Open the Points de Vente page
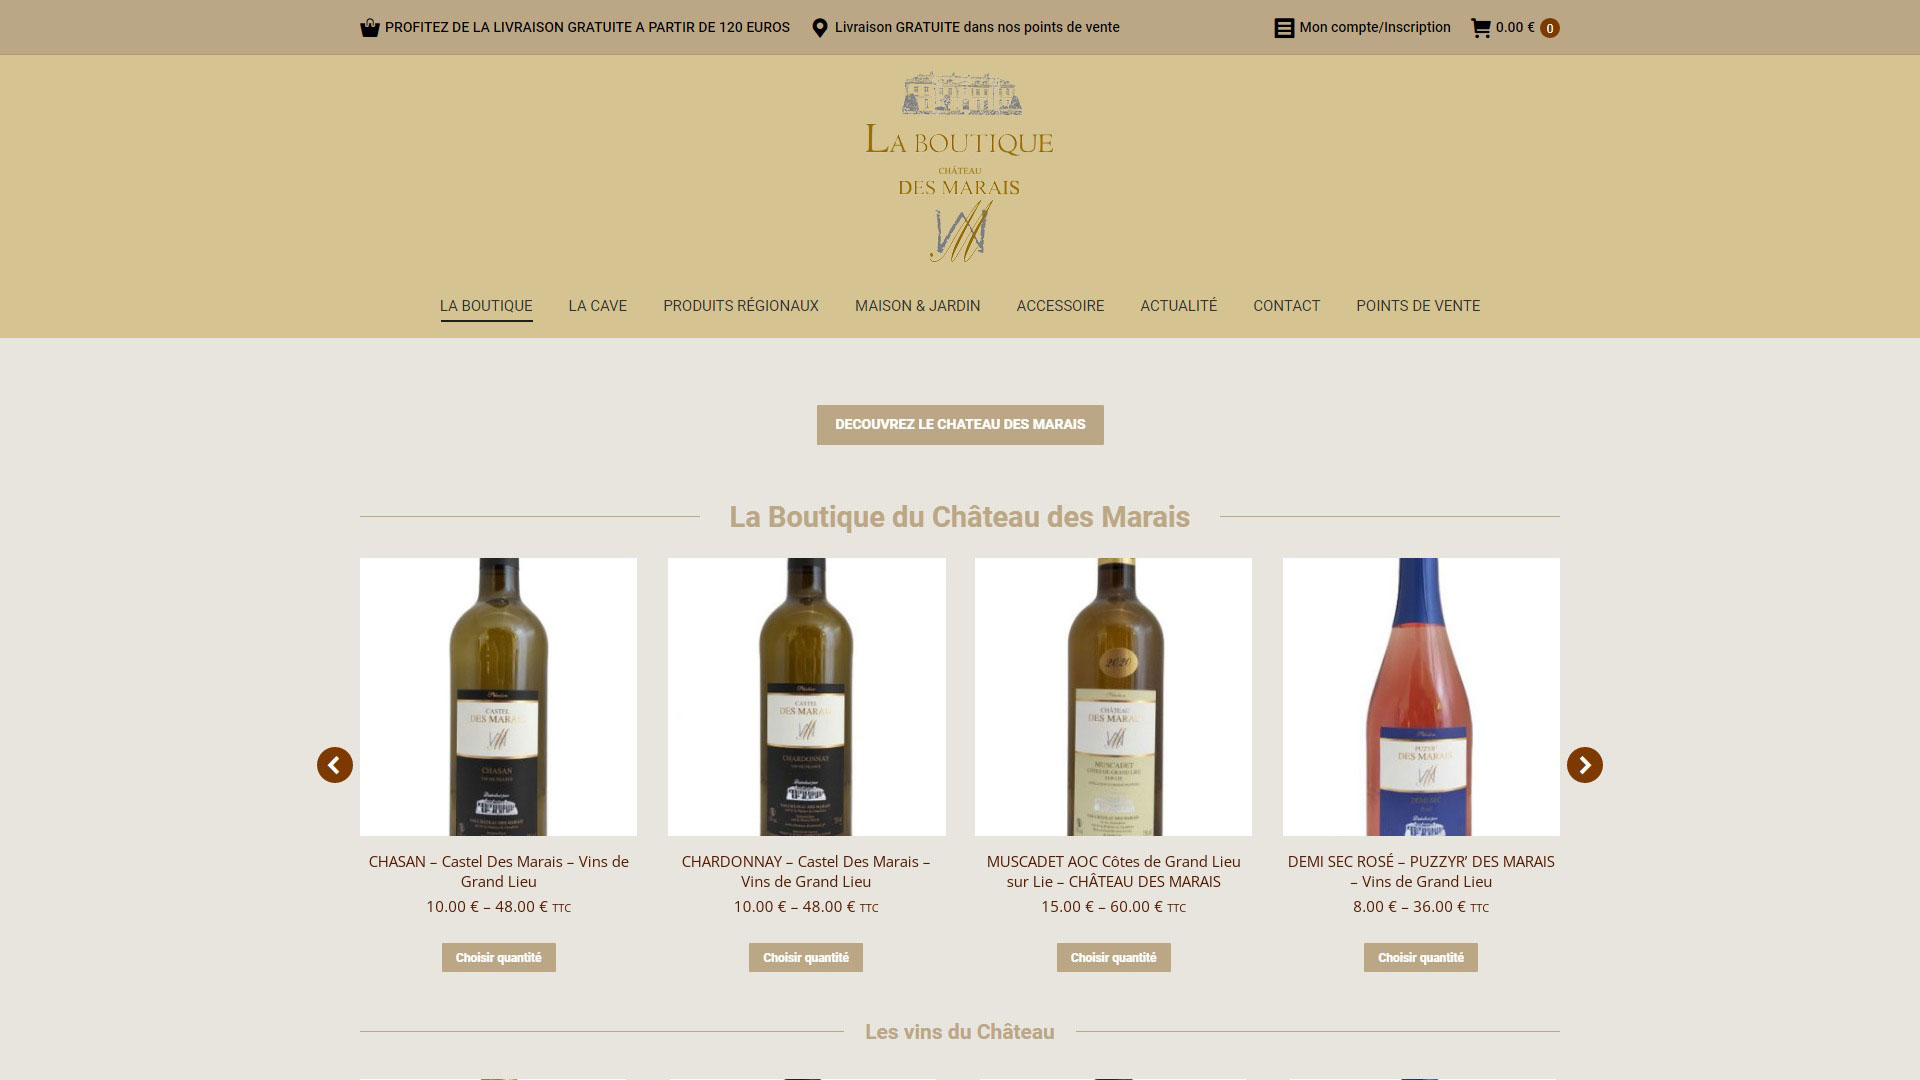Image resolution: width=1920 pixels, height=1080 pixels. coord(1418,306)
